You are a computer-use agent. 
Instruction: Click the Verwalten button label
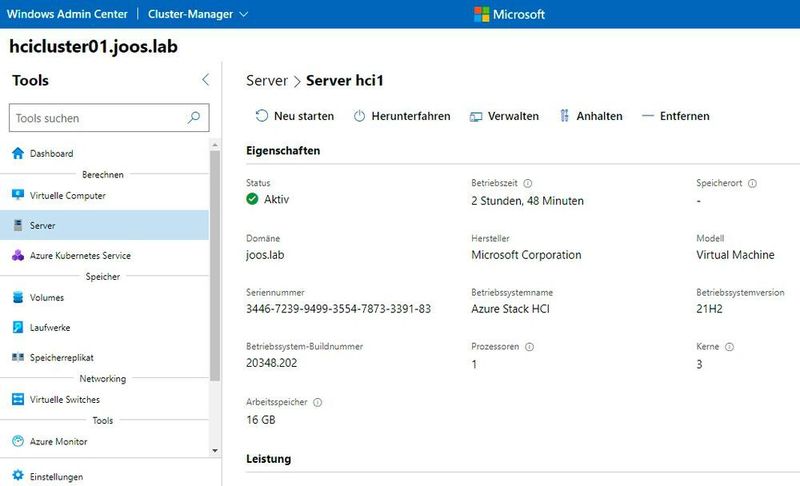(x=513, y=116)
